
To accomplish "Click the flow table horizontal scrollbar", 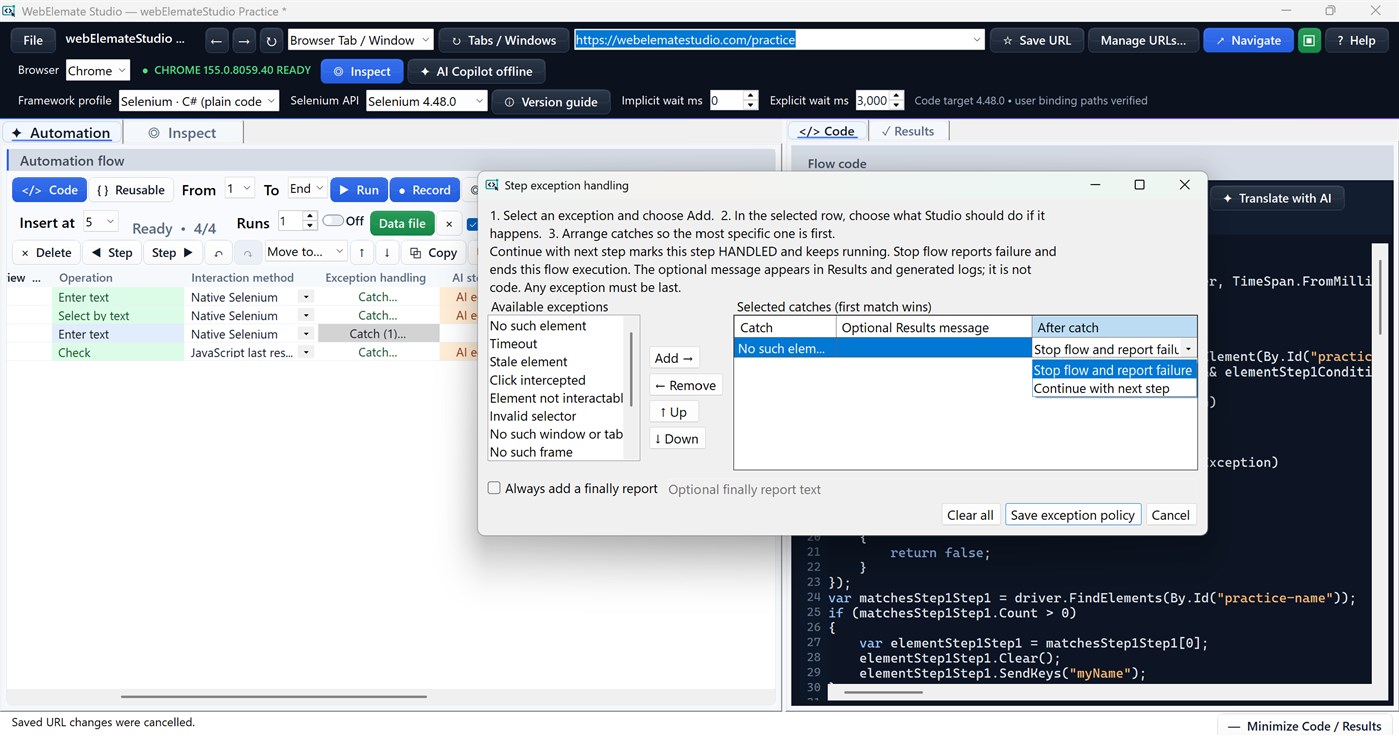I will coord(273,696).
